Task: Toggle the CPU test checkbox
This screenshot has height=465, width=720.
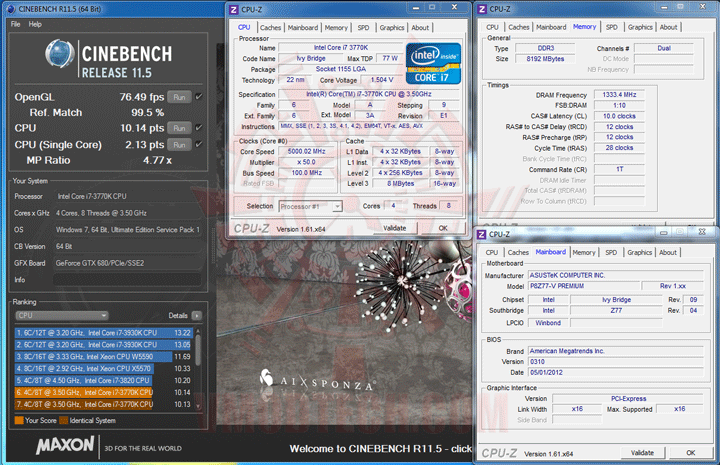Action: click(x=199, y=128)
